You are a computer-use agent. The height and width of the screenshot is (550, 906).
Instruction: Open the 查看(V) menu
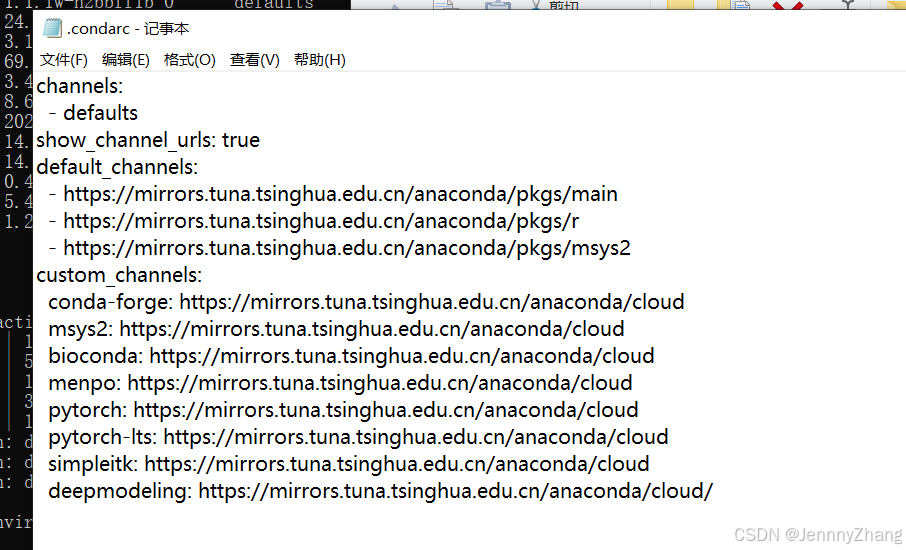click(x=254, y=60)
